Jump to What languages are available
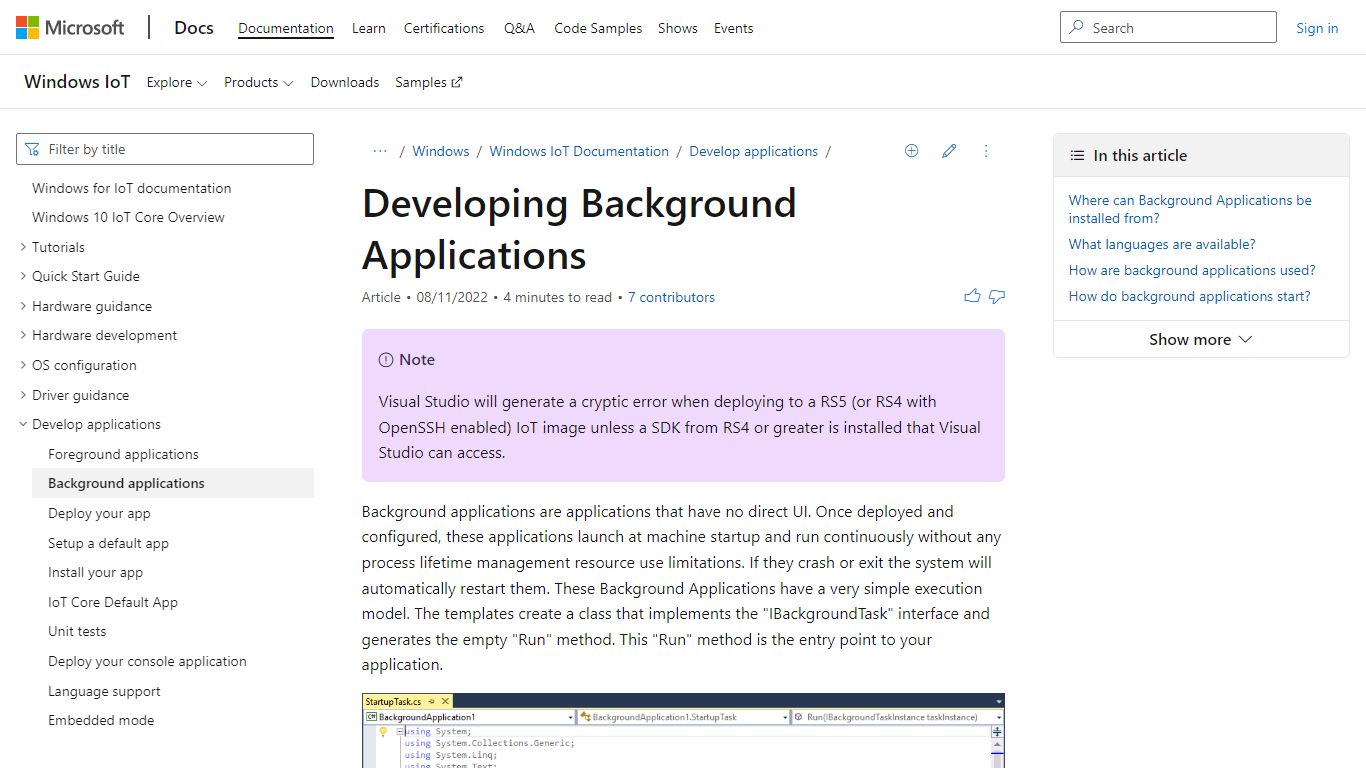 click(1162, 244)
